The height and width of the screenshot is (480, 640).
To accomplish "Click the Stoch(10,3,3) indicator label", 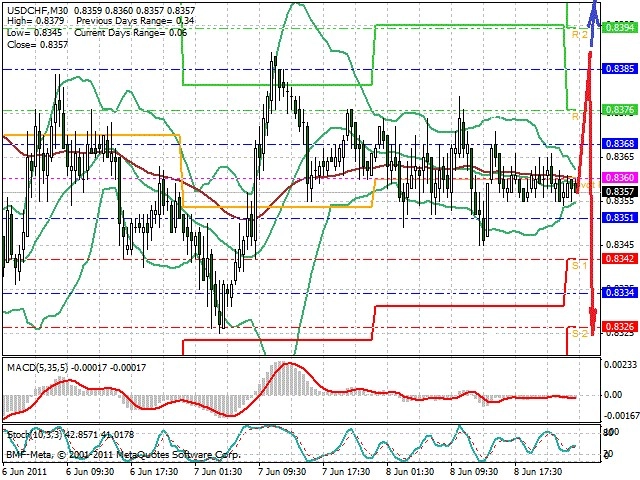I will pos(35,434).
